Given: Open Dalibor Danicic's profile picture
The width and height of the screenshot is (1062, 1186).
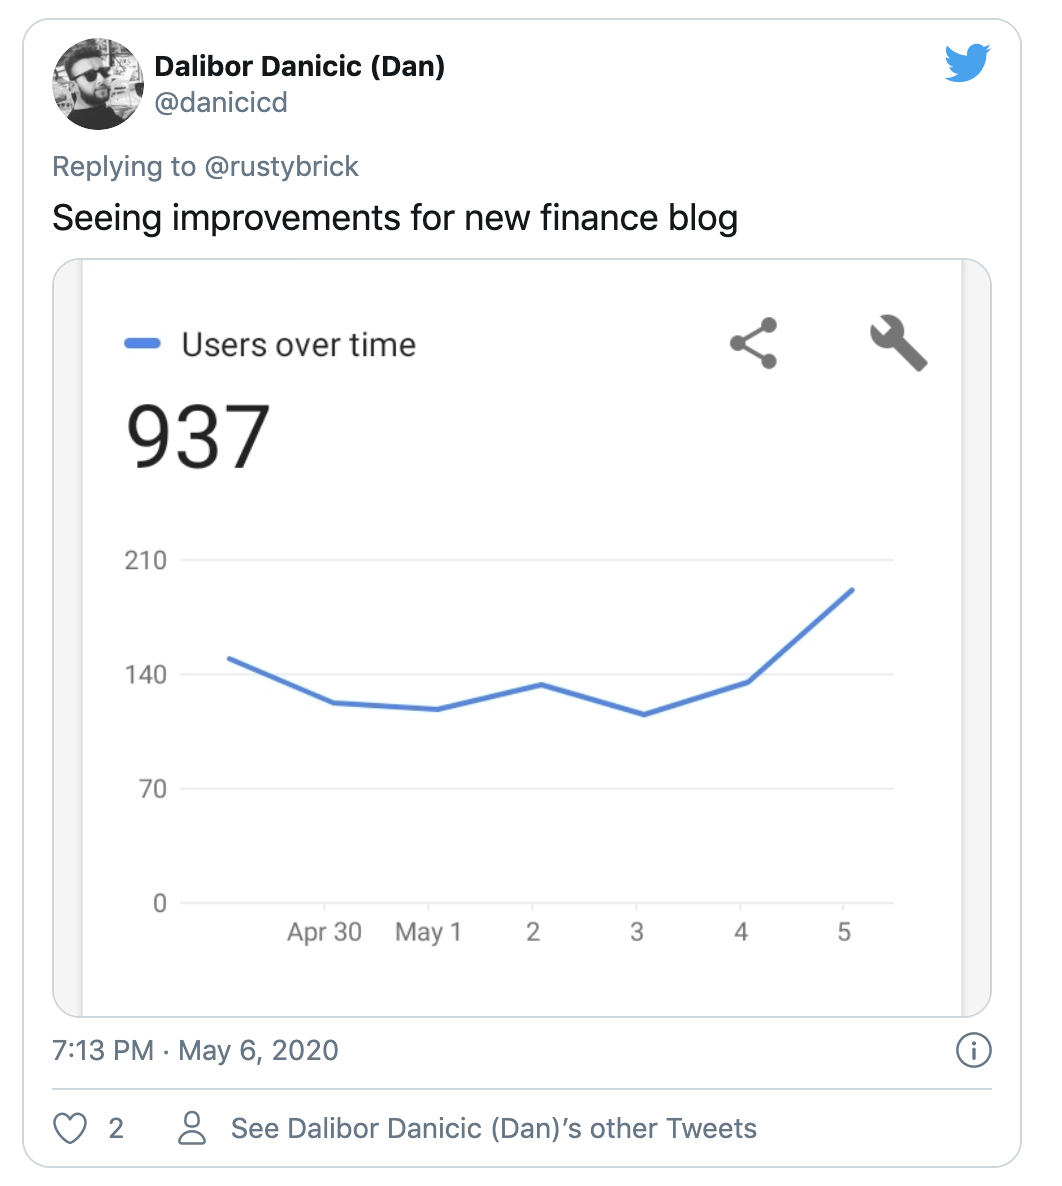Looking at the screenshot, I should 98,84.
